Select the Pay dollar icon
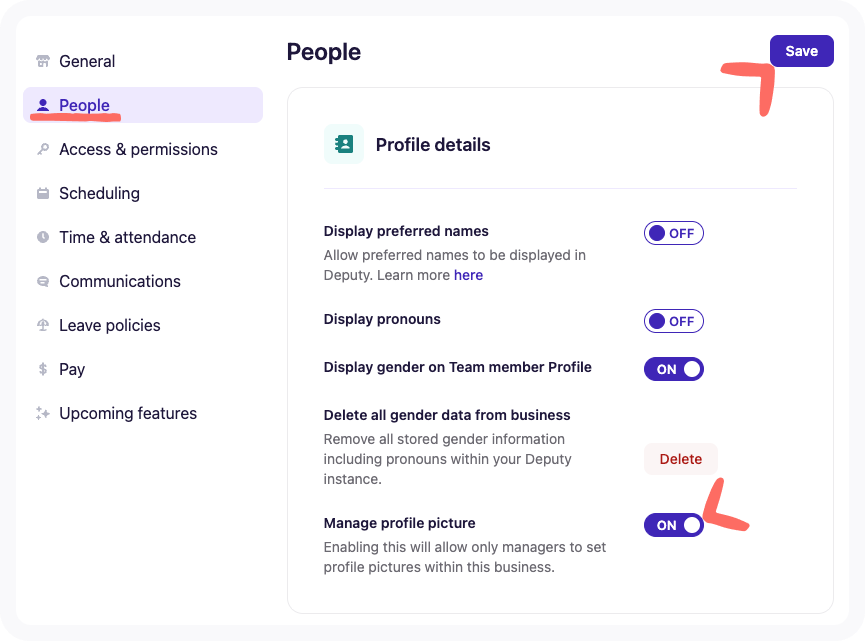Image resolution: width=865 pixels, height=641 pixels. coord(41,369)
